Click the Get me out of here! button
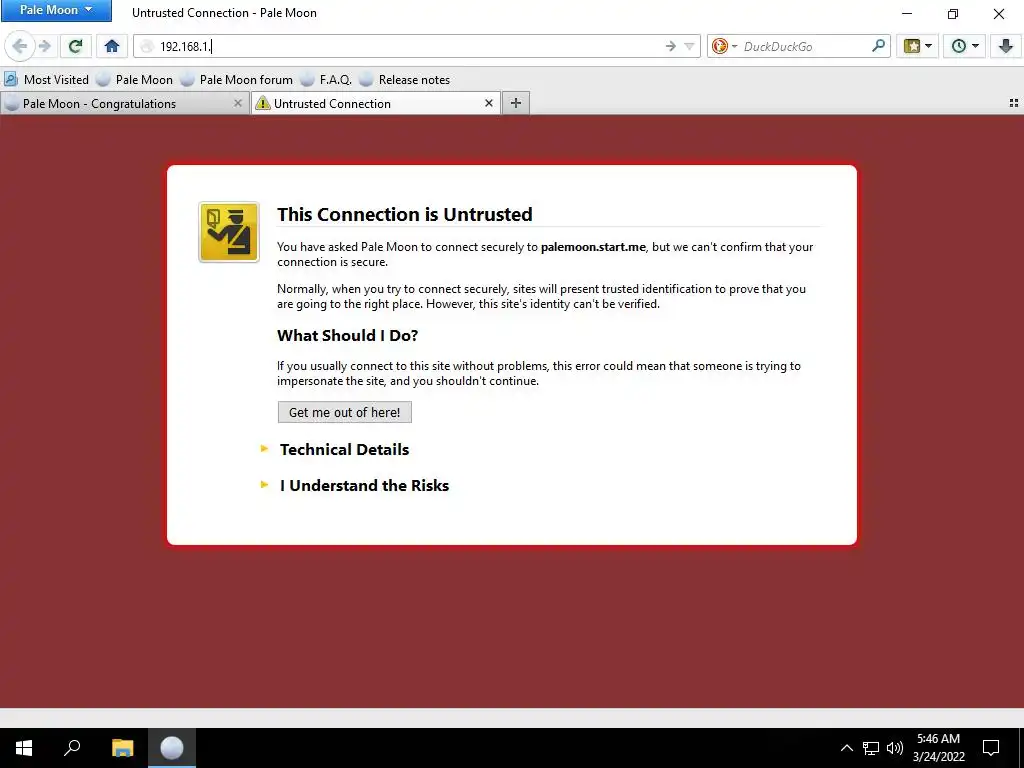This screenshot has height=768, width=1024. [345, 412]
